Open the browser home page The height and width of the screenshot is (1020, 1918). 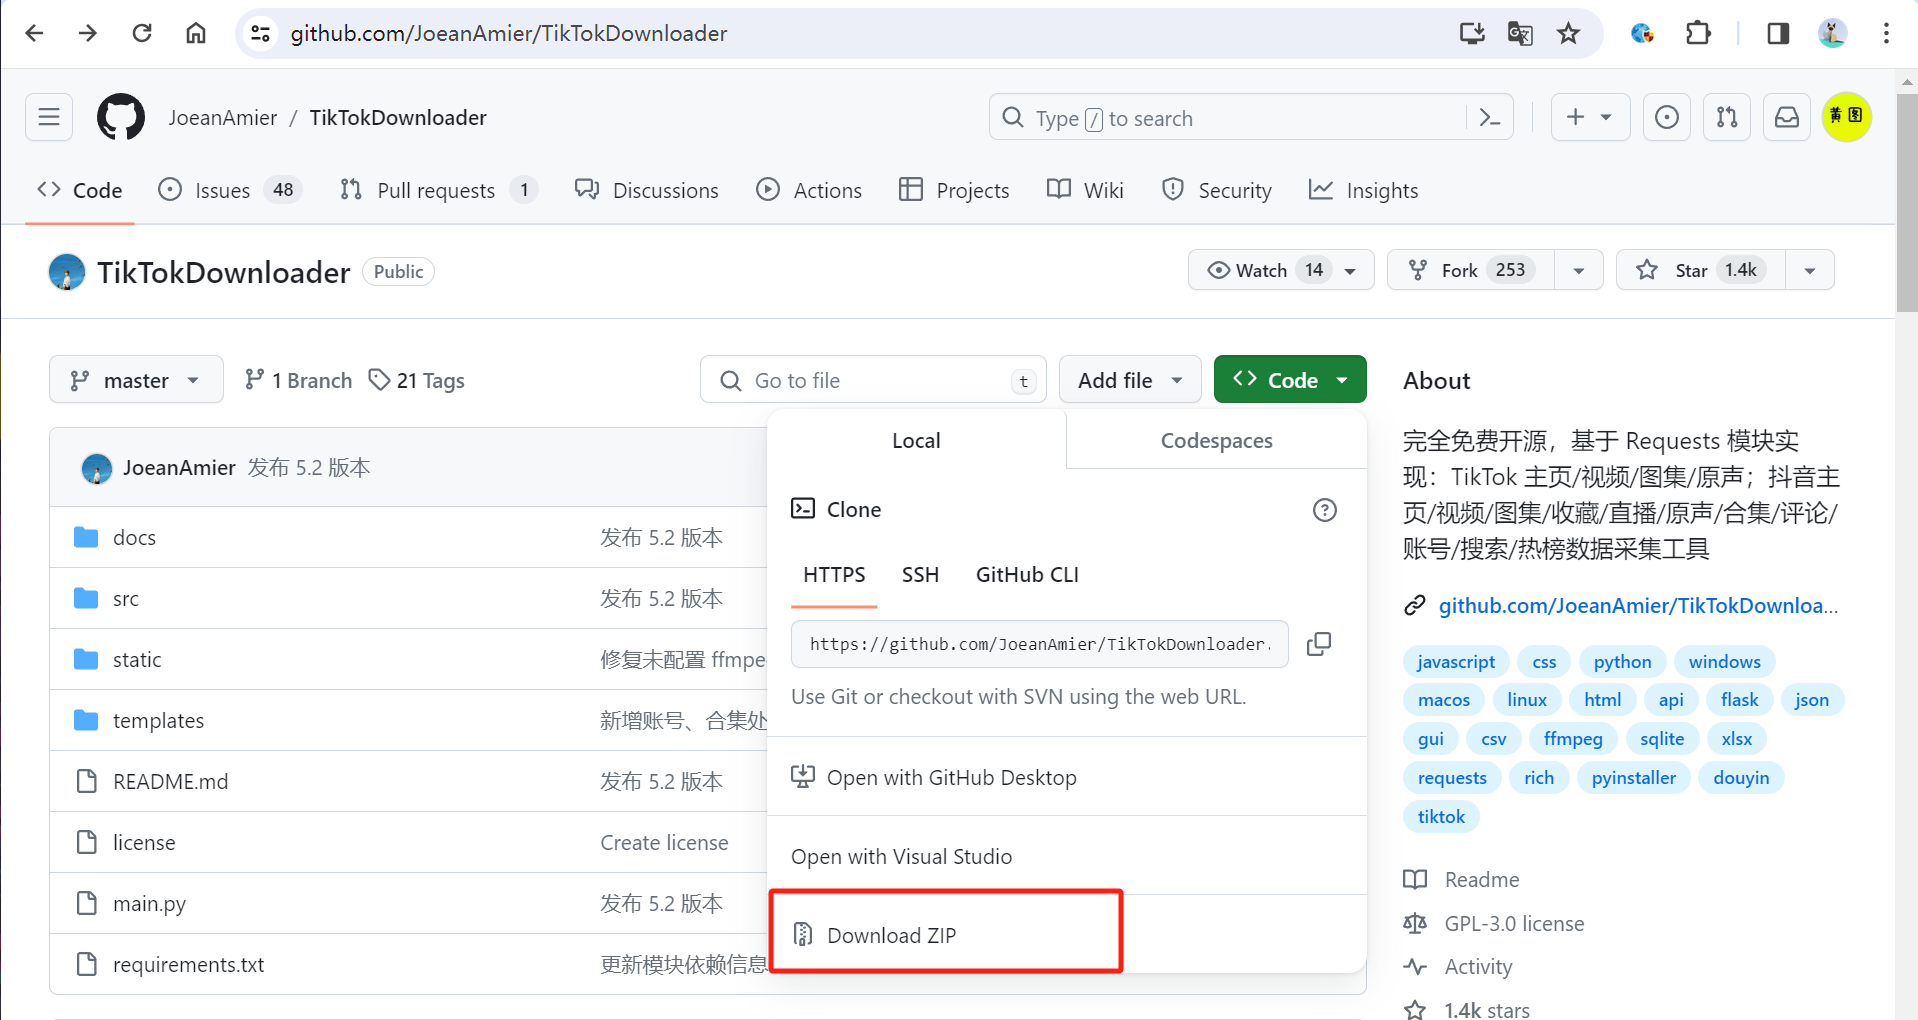click(x=196, y=33)
